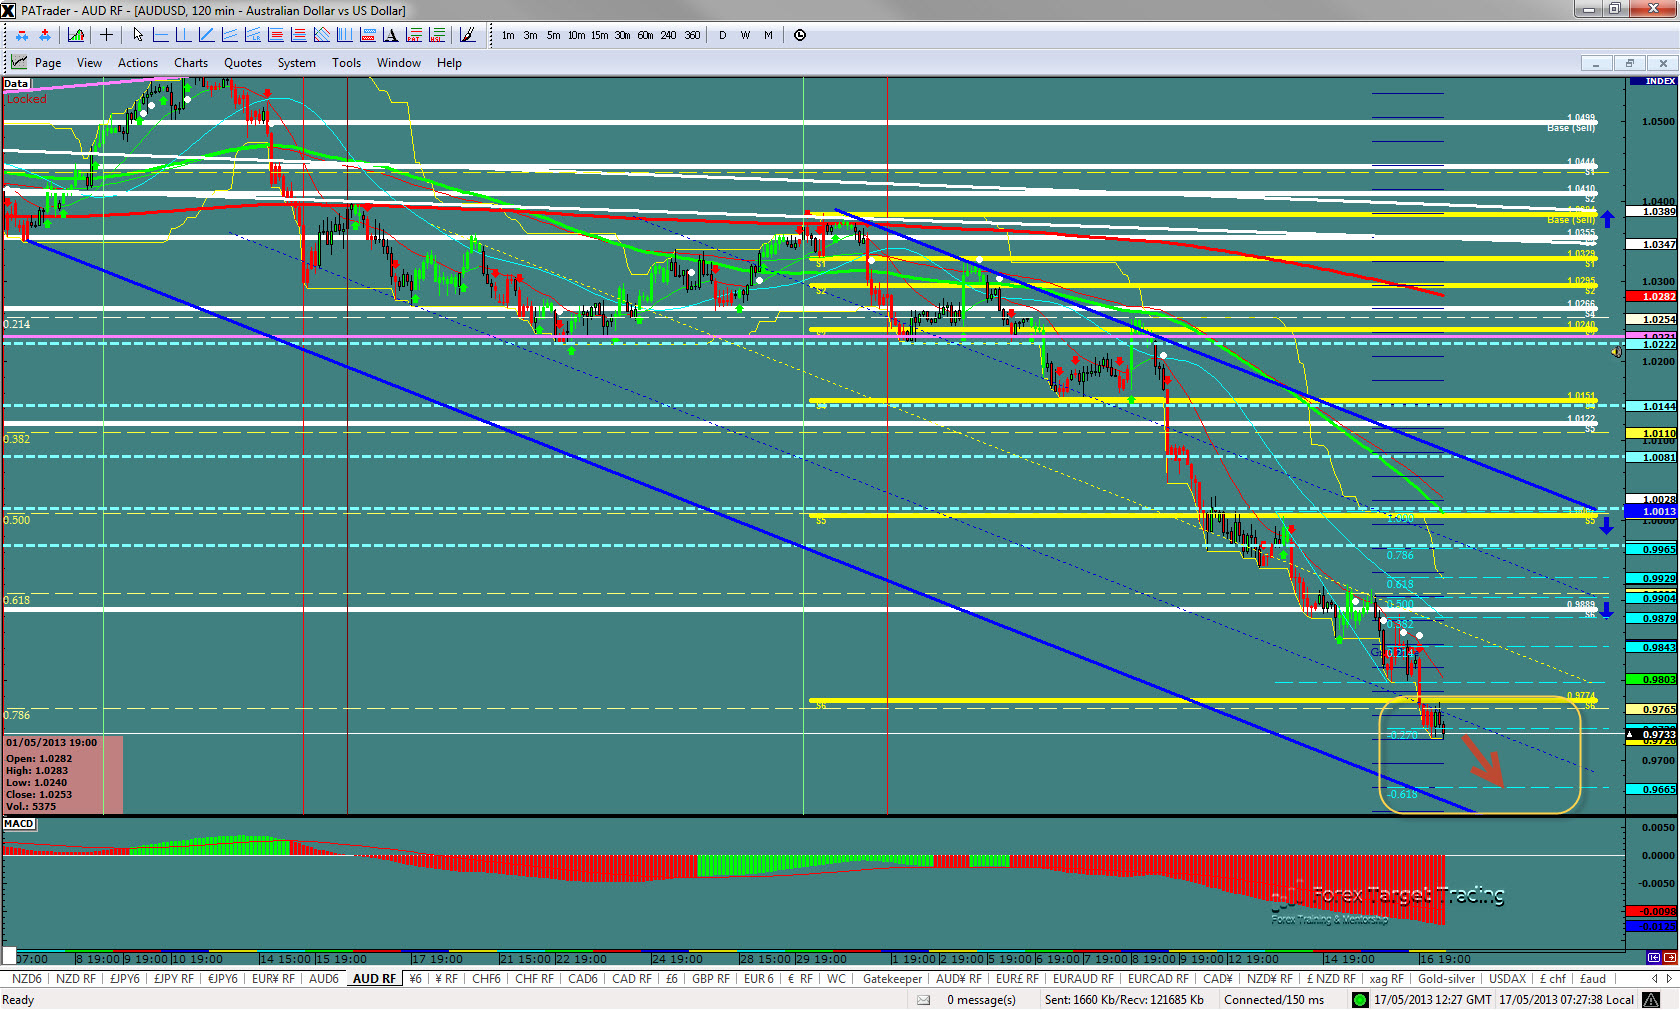The width and height of the screenshot is (1680, 1010).
Task: Select the vertical line drawing tool
Action: point(183,35)
